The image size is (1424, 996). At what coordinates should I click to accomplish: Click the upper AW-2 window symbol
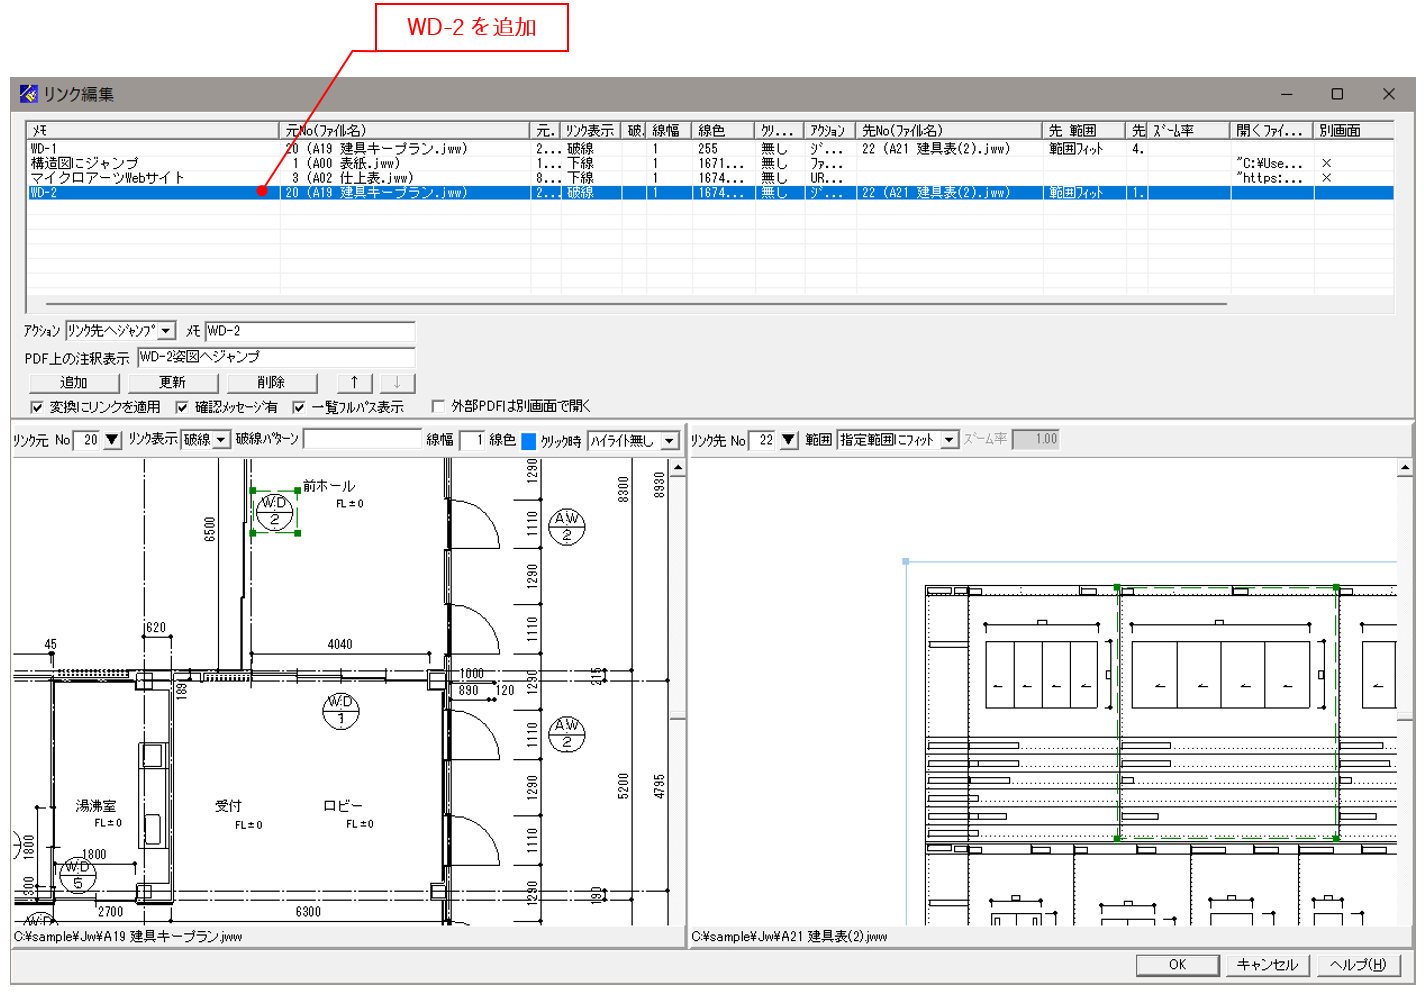pyautogui.click(x=567, y=526)
